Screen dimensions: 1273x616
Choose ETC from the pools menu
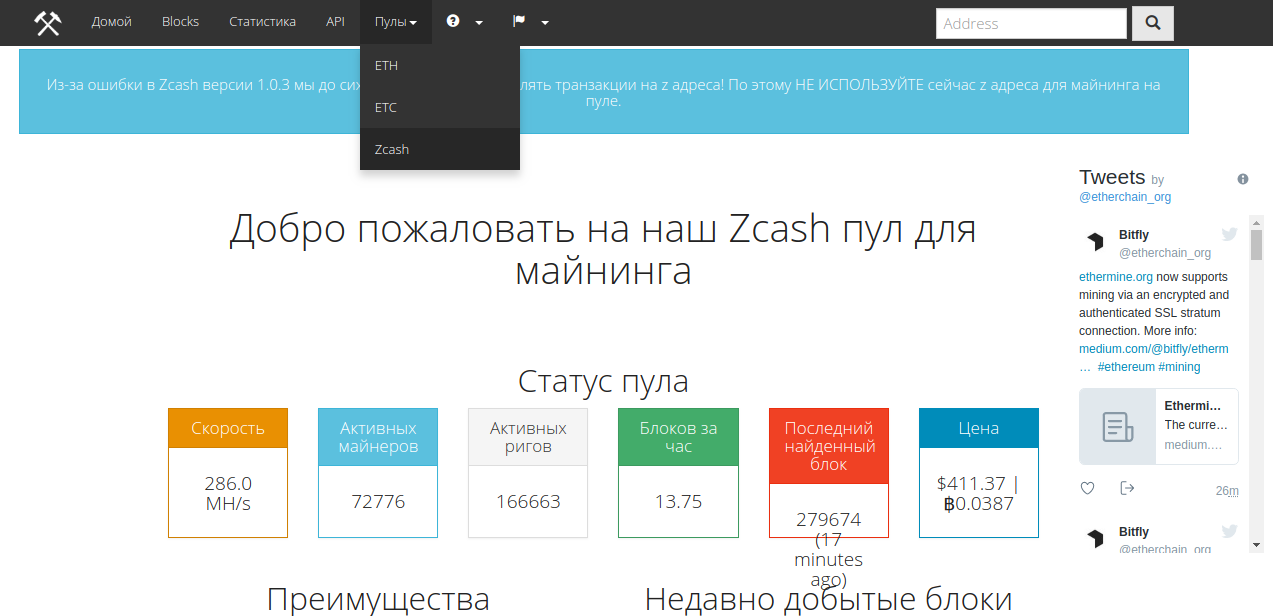coord(440,107)
